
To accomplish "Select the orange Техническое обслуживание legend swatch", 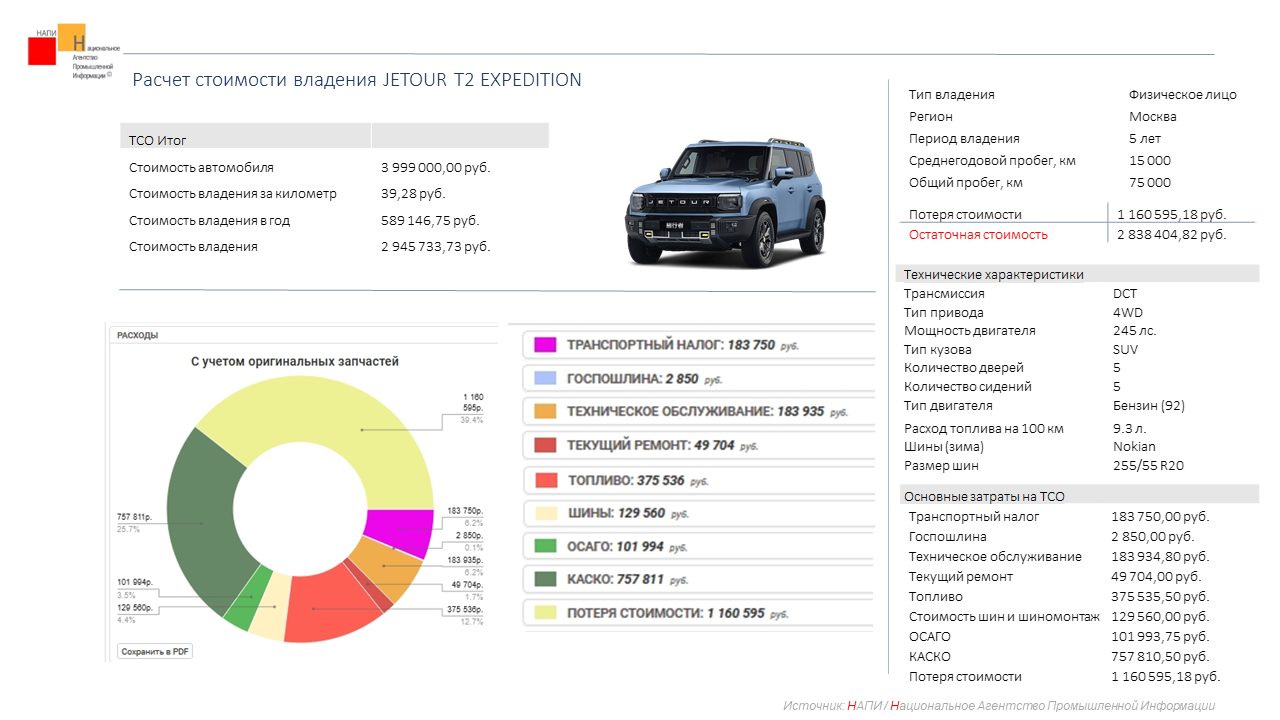I will click(544, 412).
